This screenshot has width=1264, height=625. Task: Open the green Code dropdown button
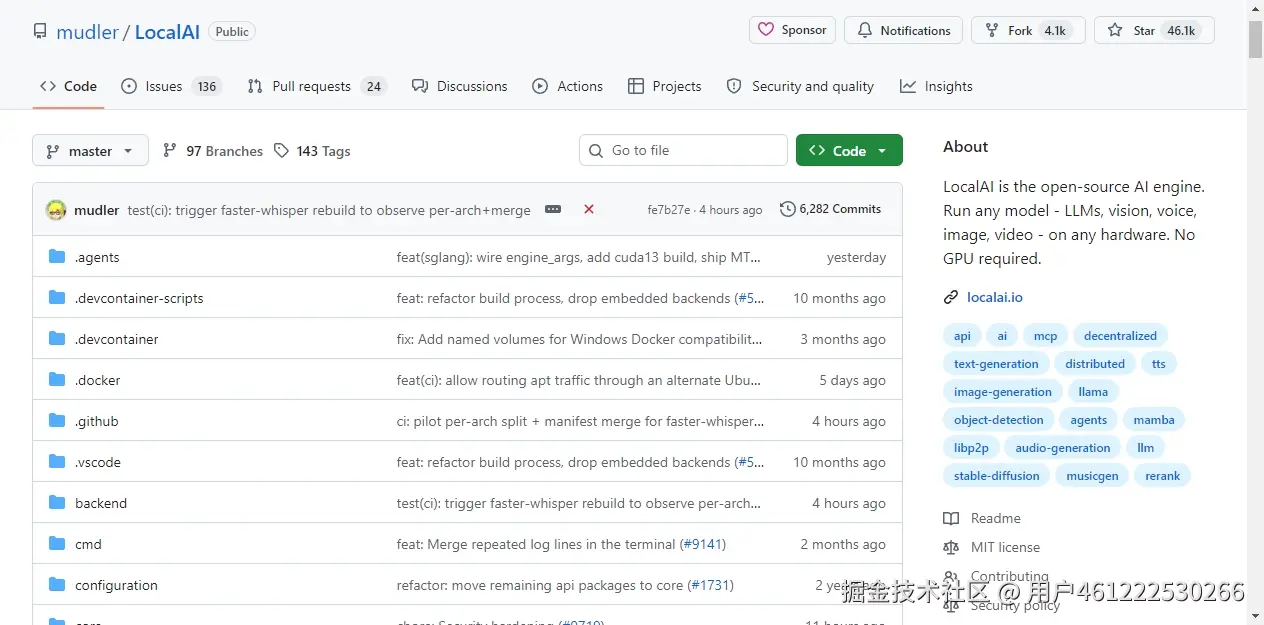849,150
